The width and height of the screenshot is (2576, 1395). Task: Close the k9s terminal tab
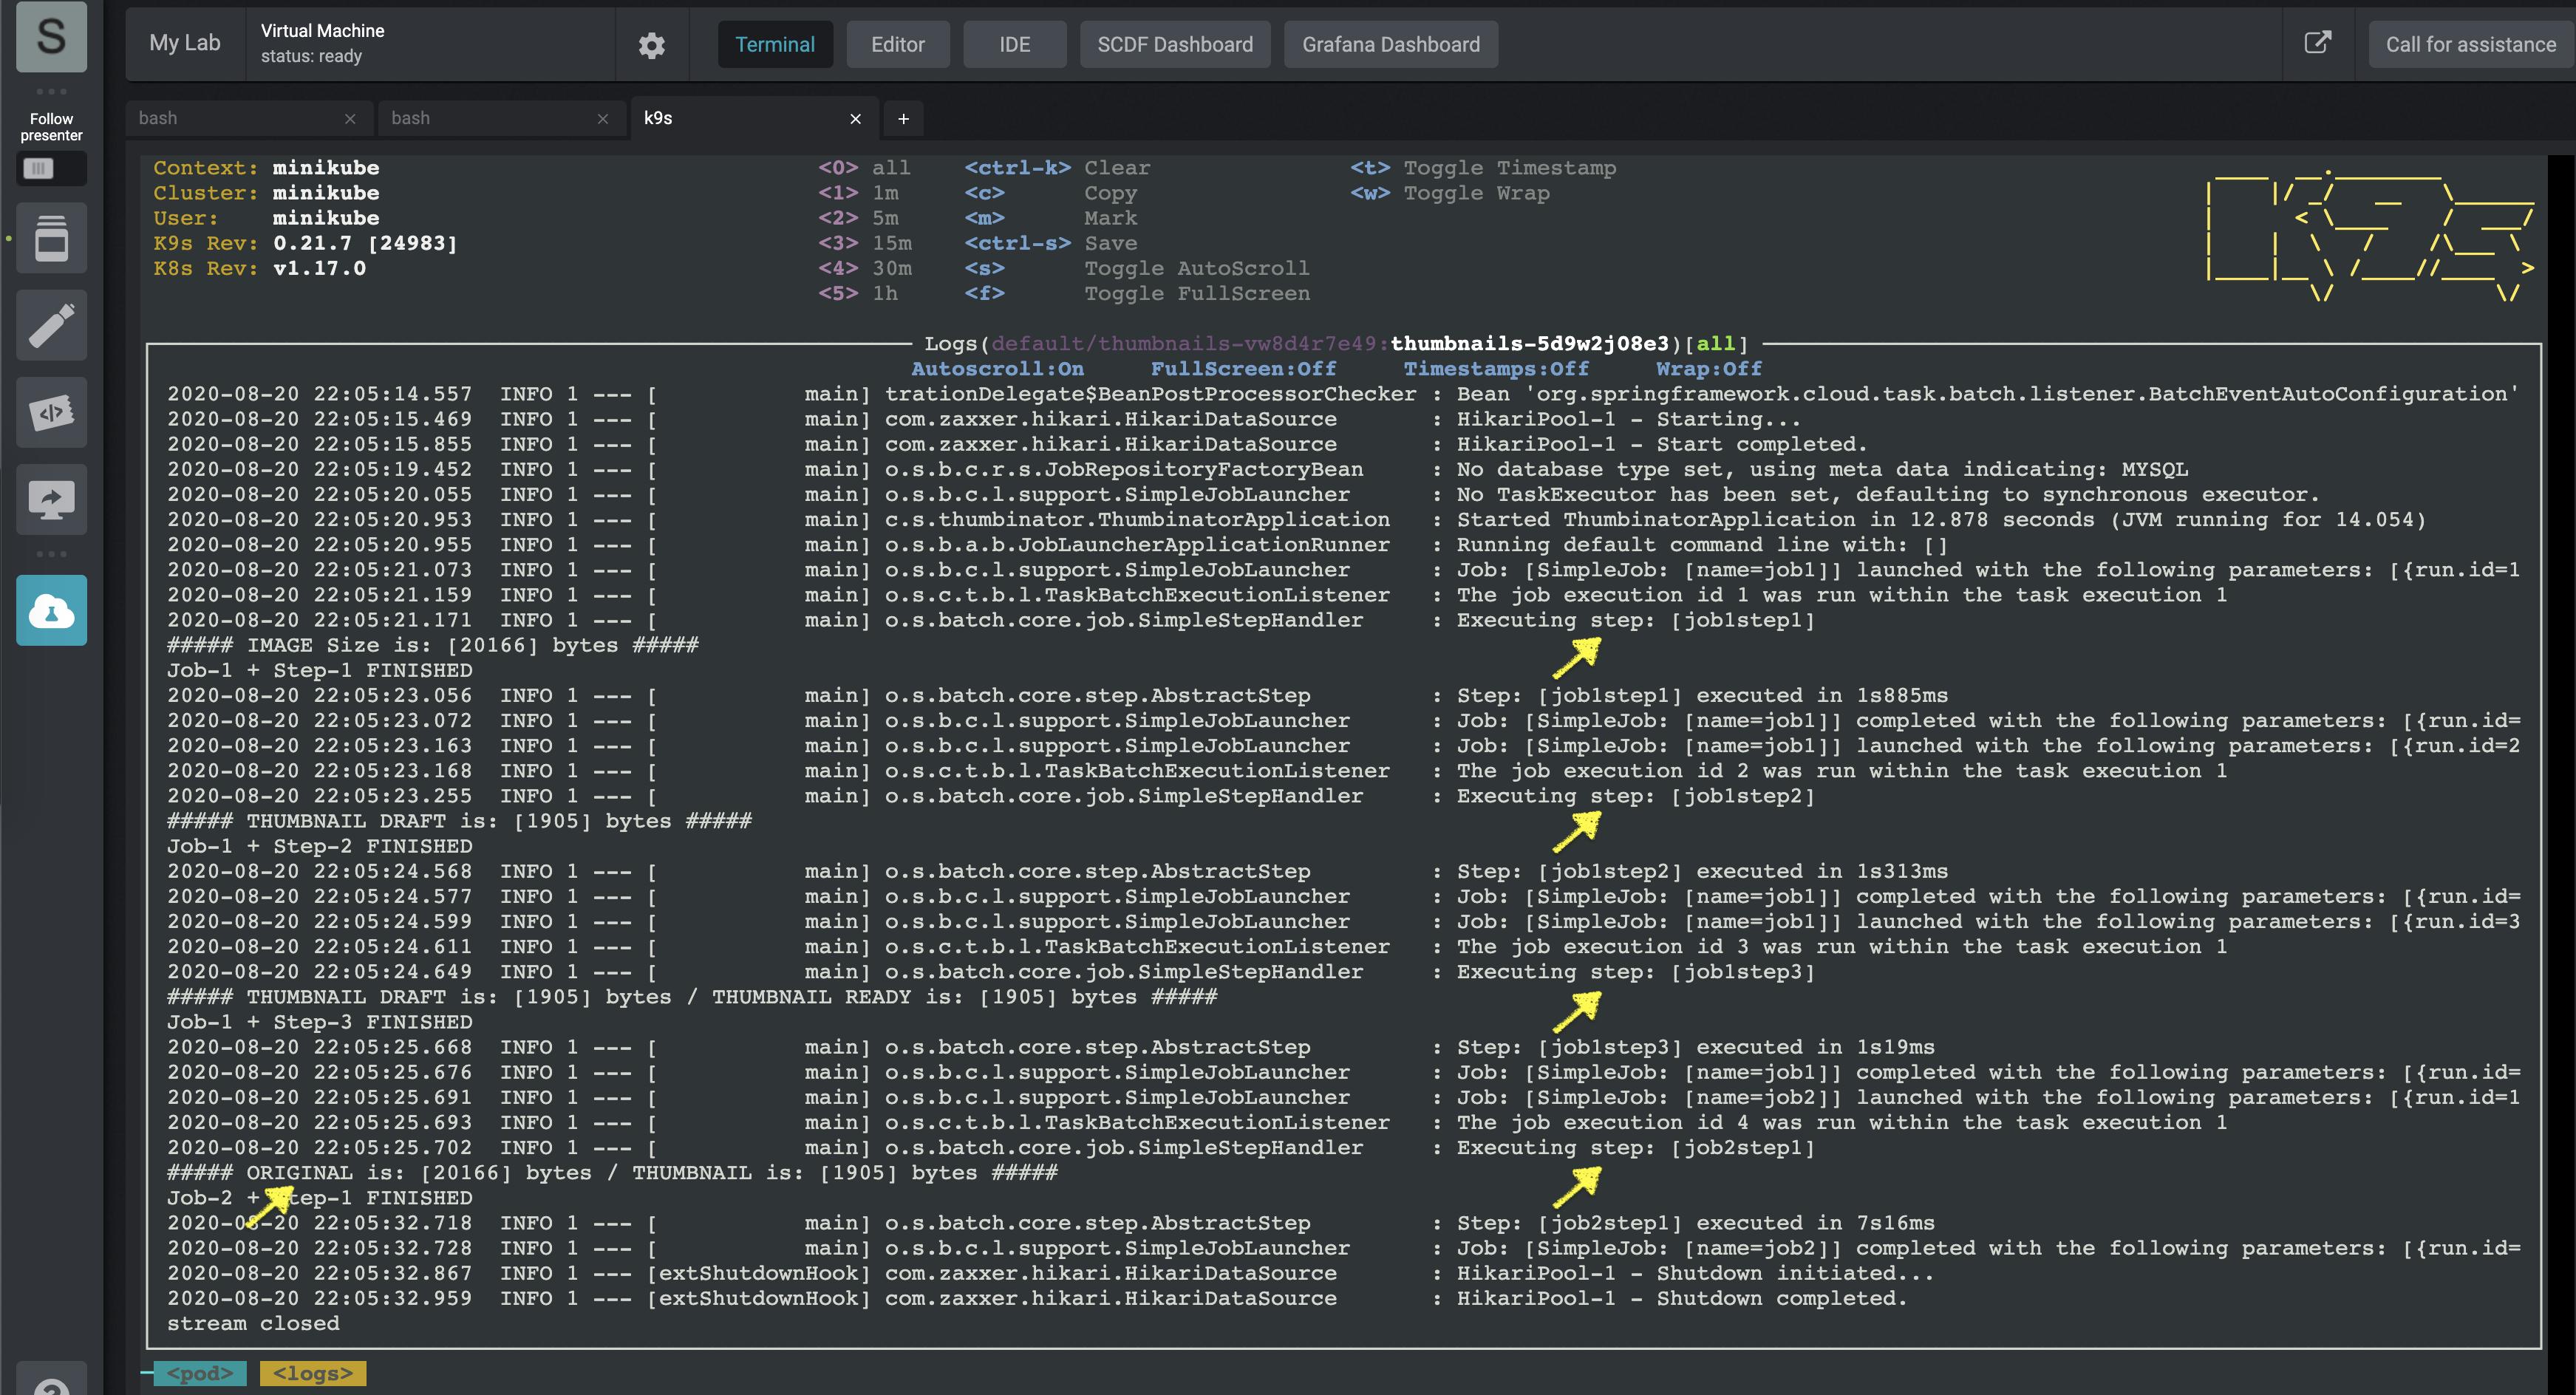tap(855, 119)
